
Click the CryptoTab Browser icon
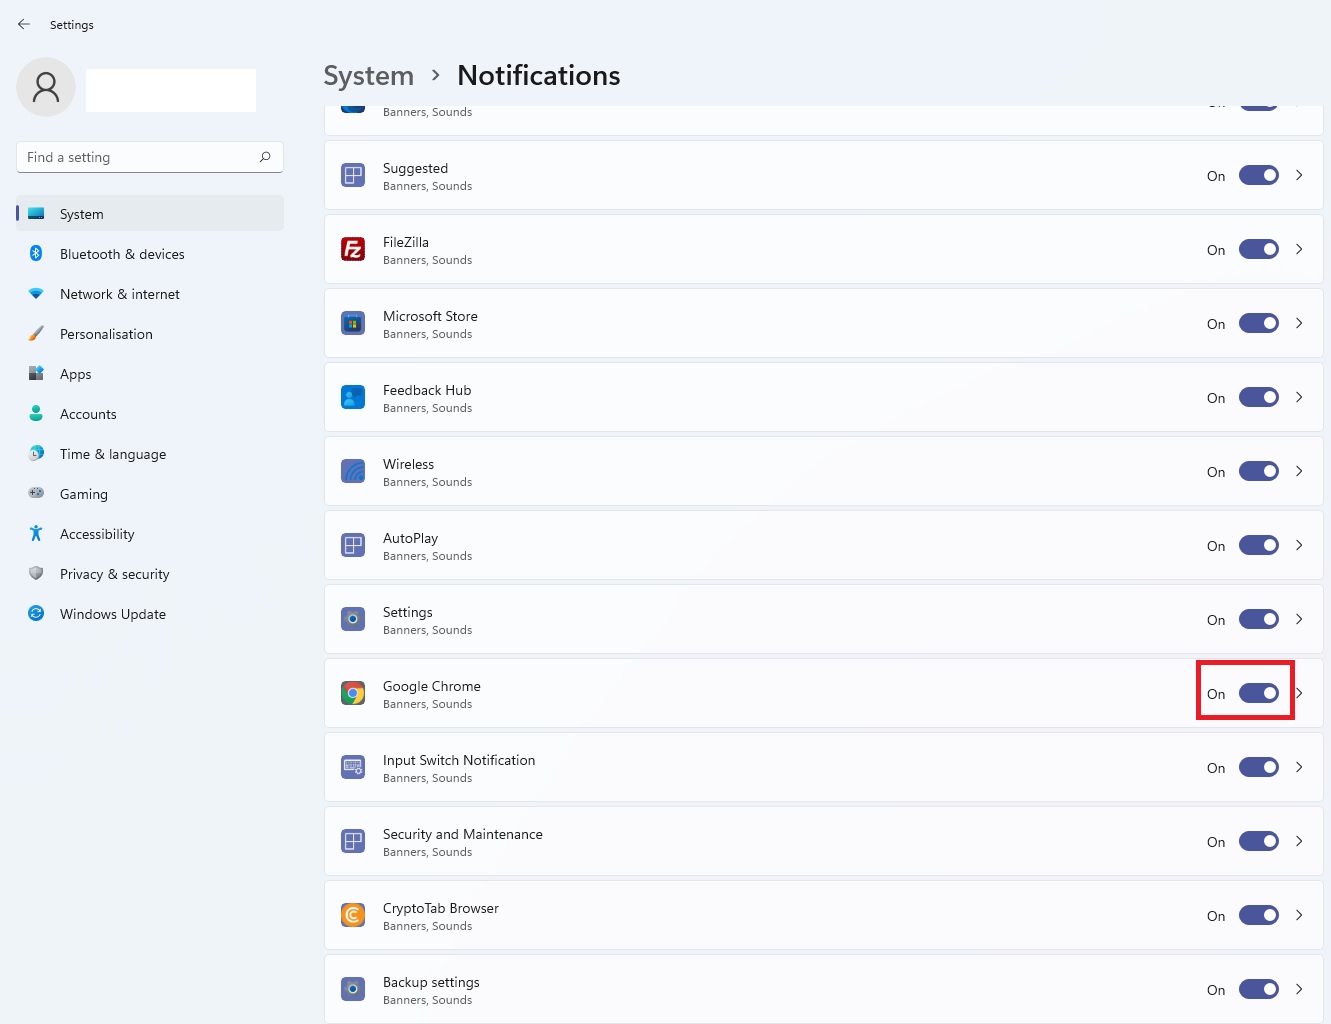353,915
